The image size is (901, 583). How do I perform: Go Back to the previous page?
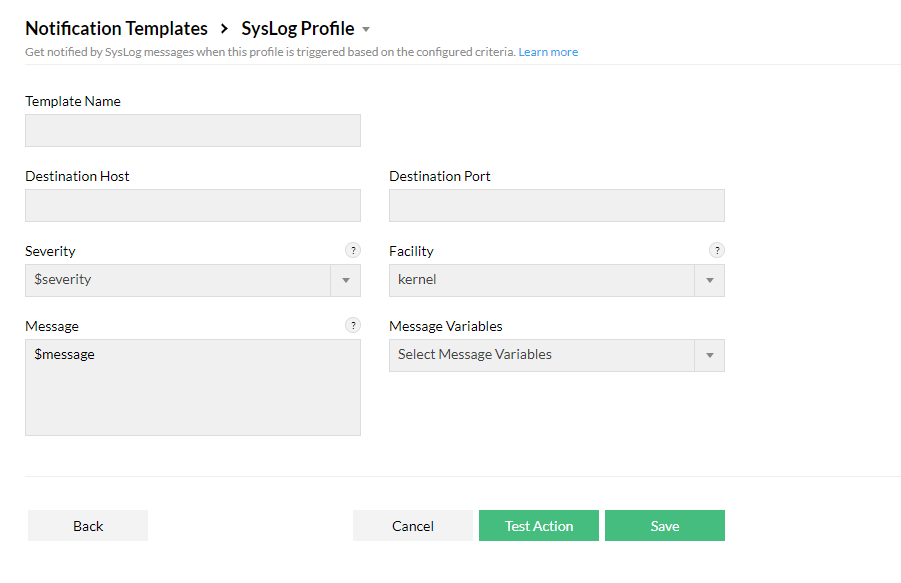[87, 525]
